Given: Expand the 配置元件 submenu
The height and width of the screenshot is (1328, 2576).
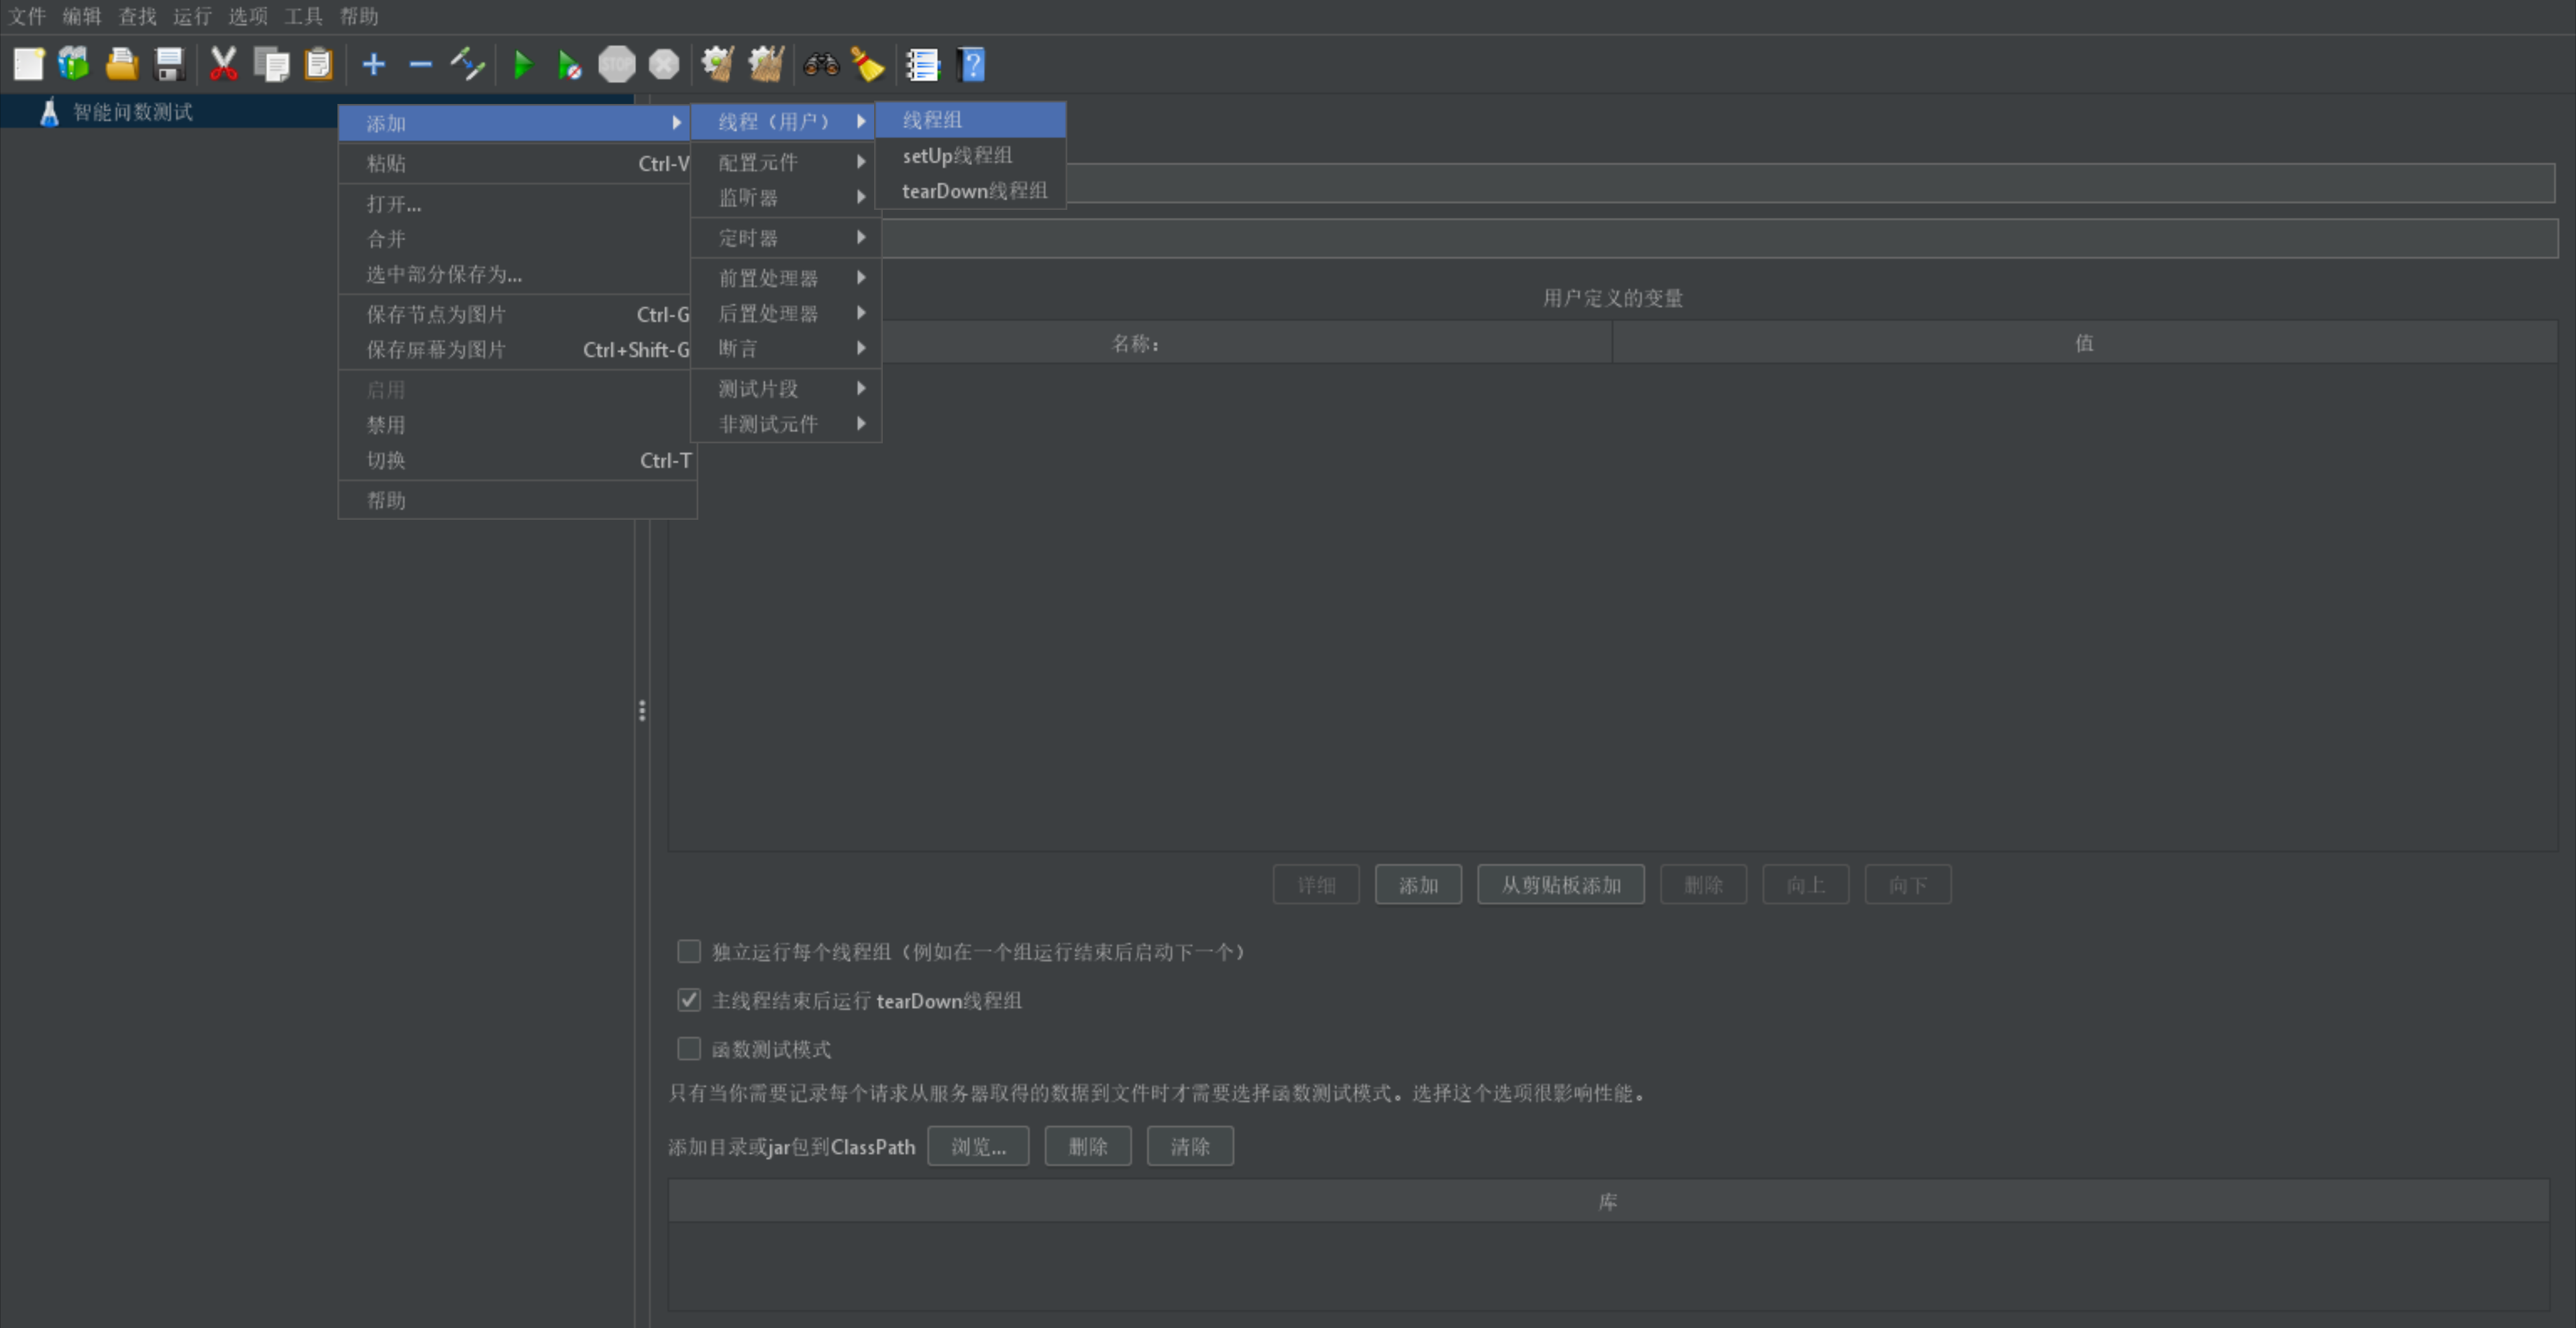Looking at the screenshot, I should [786, 162].
